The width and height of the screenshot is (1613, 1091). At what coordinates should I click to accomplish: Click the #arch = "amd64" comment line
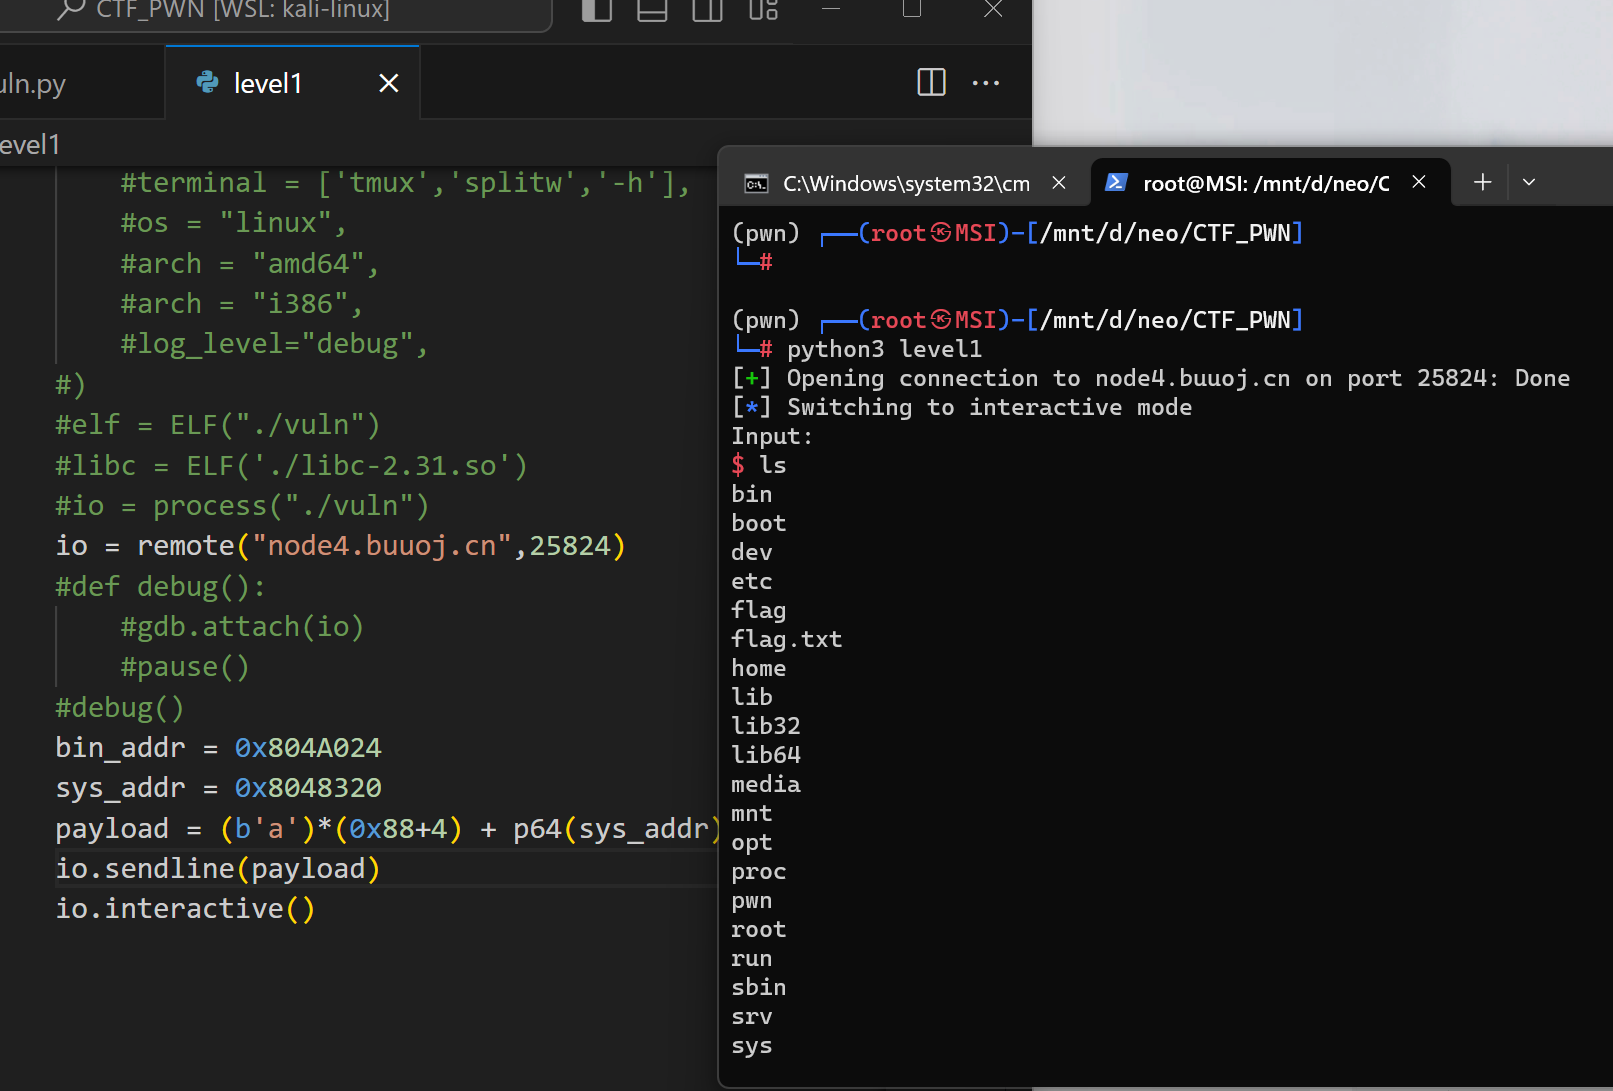250,264
